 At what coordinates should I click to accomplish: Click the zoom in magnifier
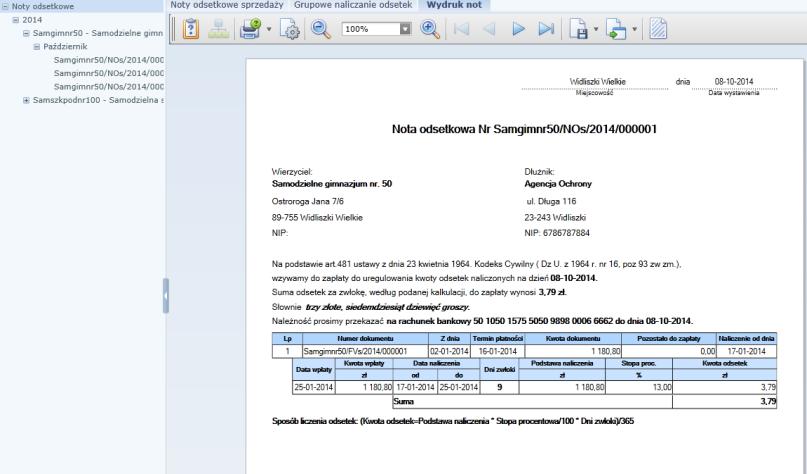(x=430, y=29)
